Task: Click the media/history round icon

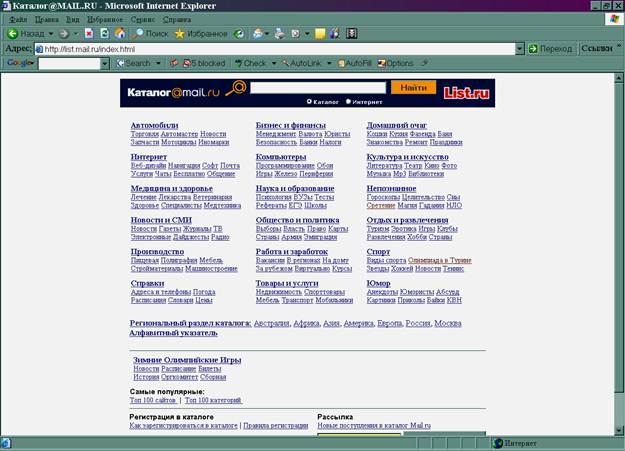Action: point(239,34)
